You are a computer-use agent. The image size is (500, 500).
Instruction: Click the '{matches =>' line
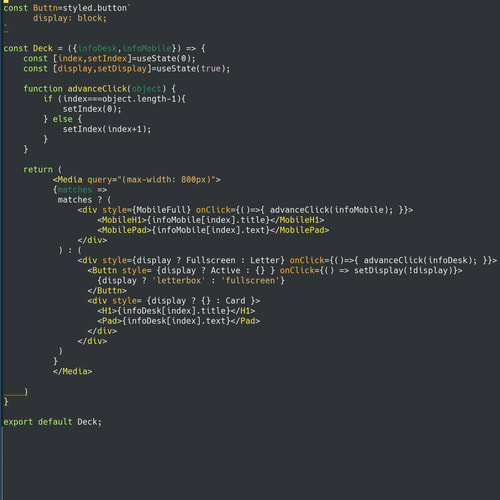(x=80, y=189)
